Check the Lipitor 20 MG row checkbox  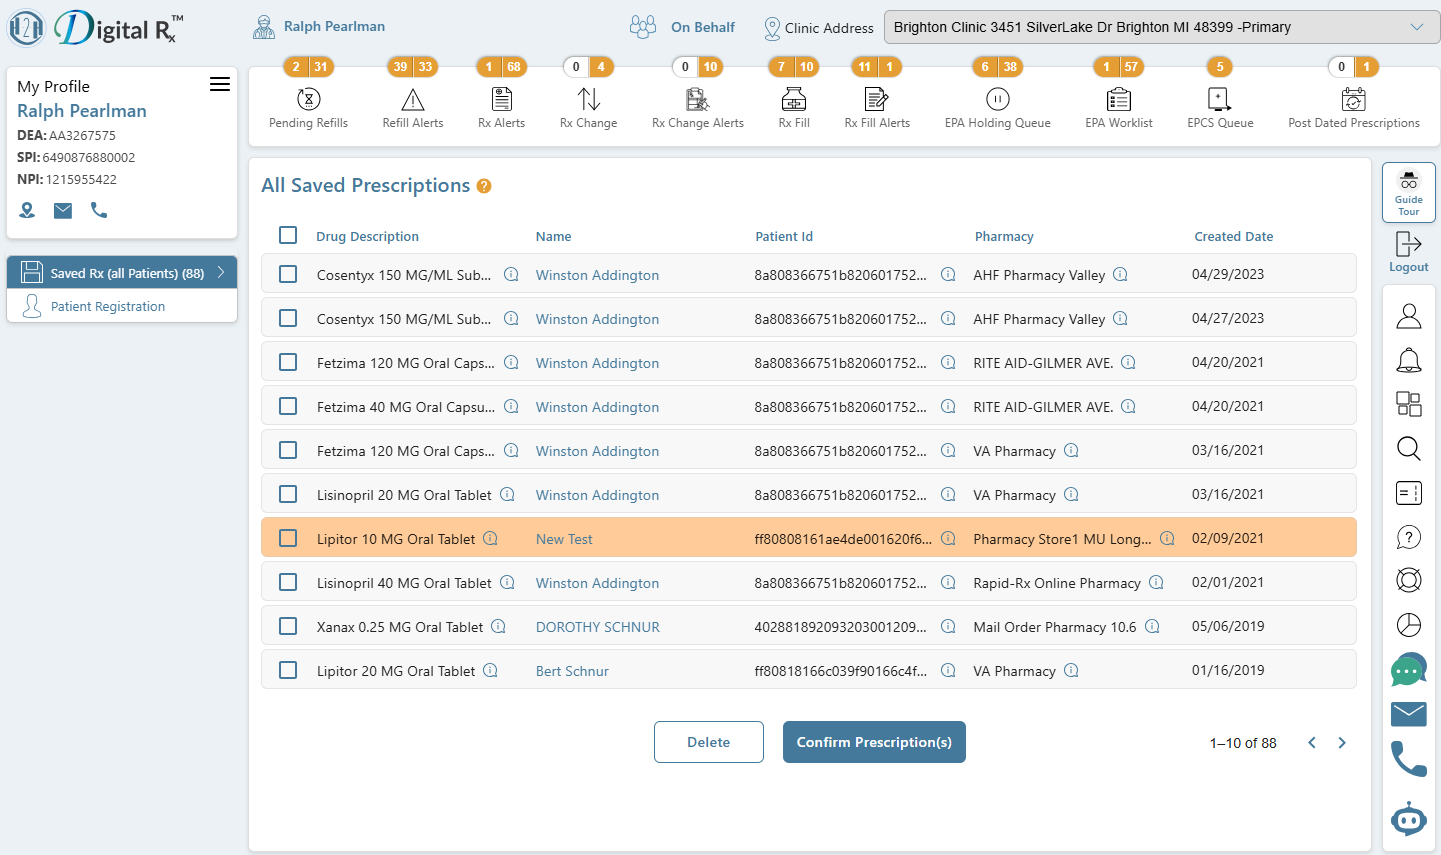coord(288,670)
